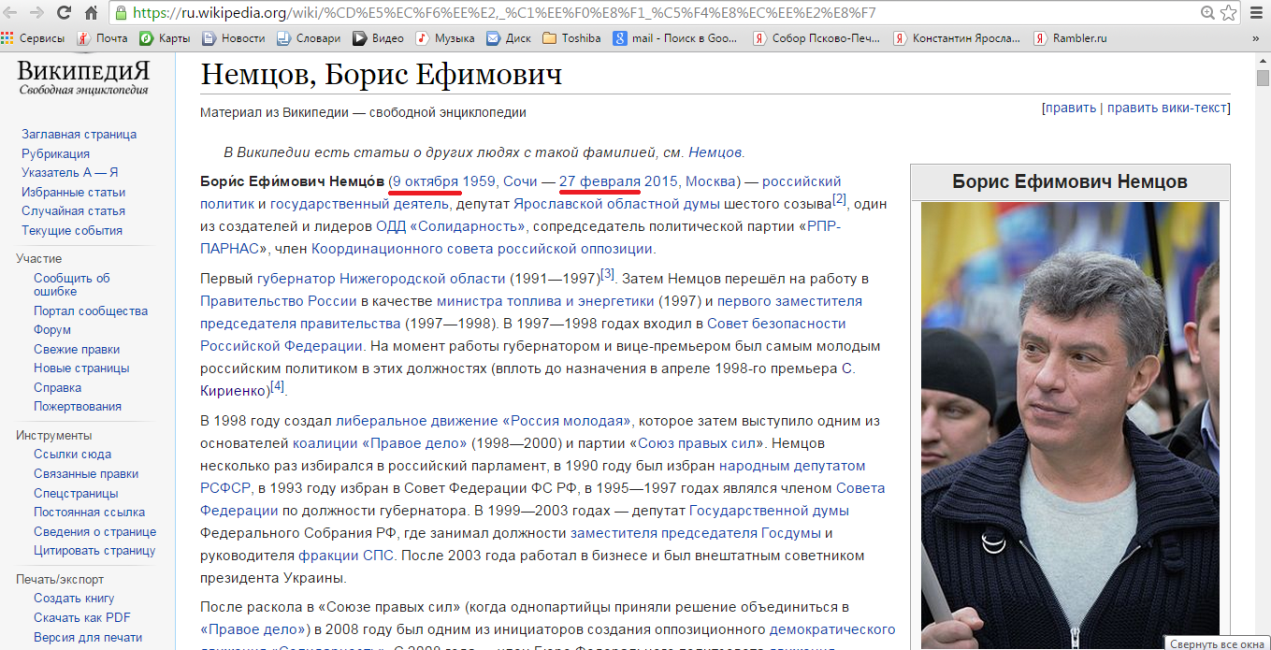The height and width of the screenshot is (650, 1271).
Task: Open Справка sidebar link
Action: tap(58, 387)
